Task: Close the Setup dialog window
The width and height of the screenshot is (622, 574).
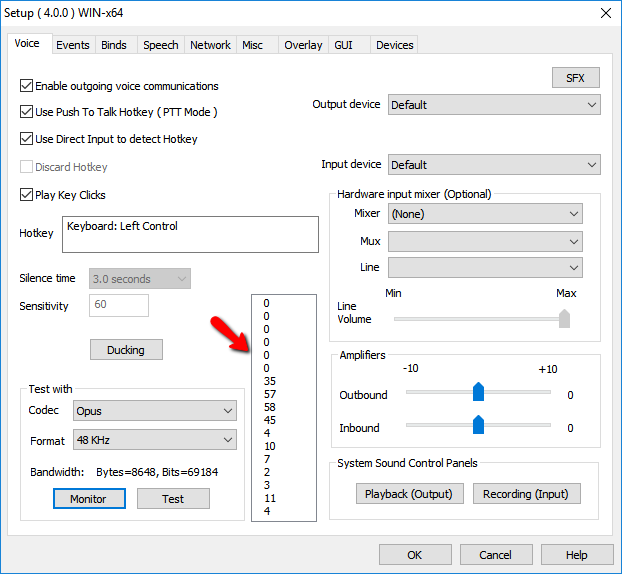Action: (605, 13)
